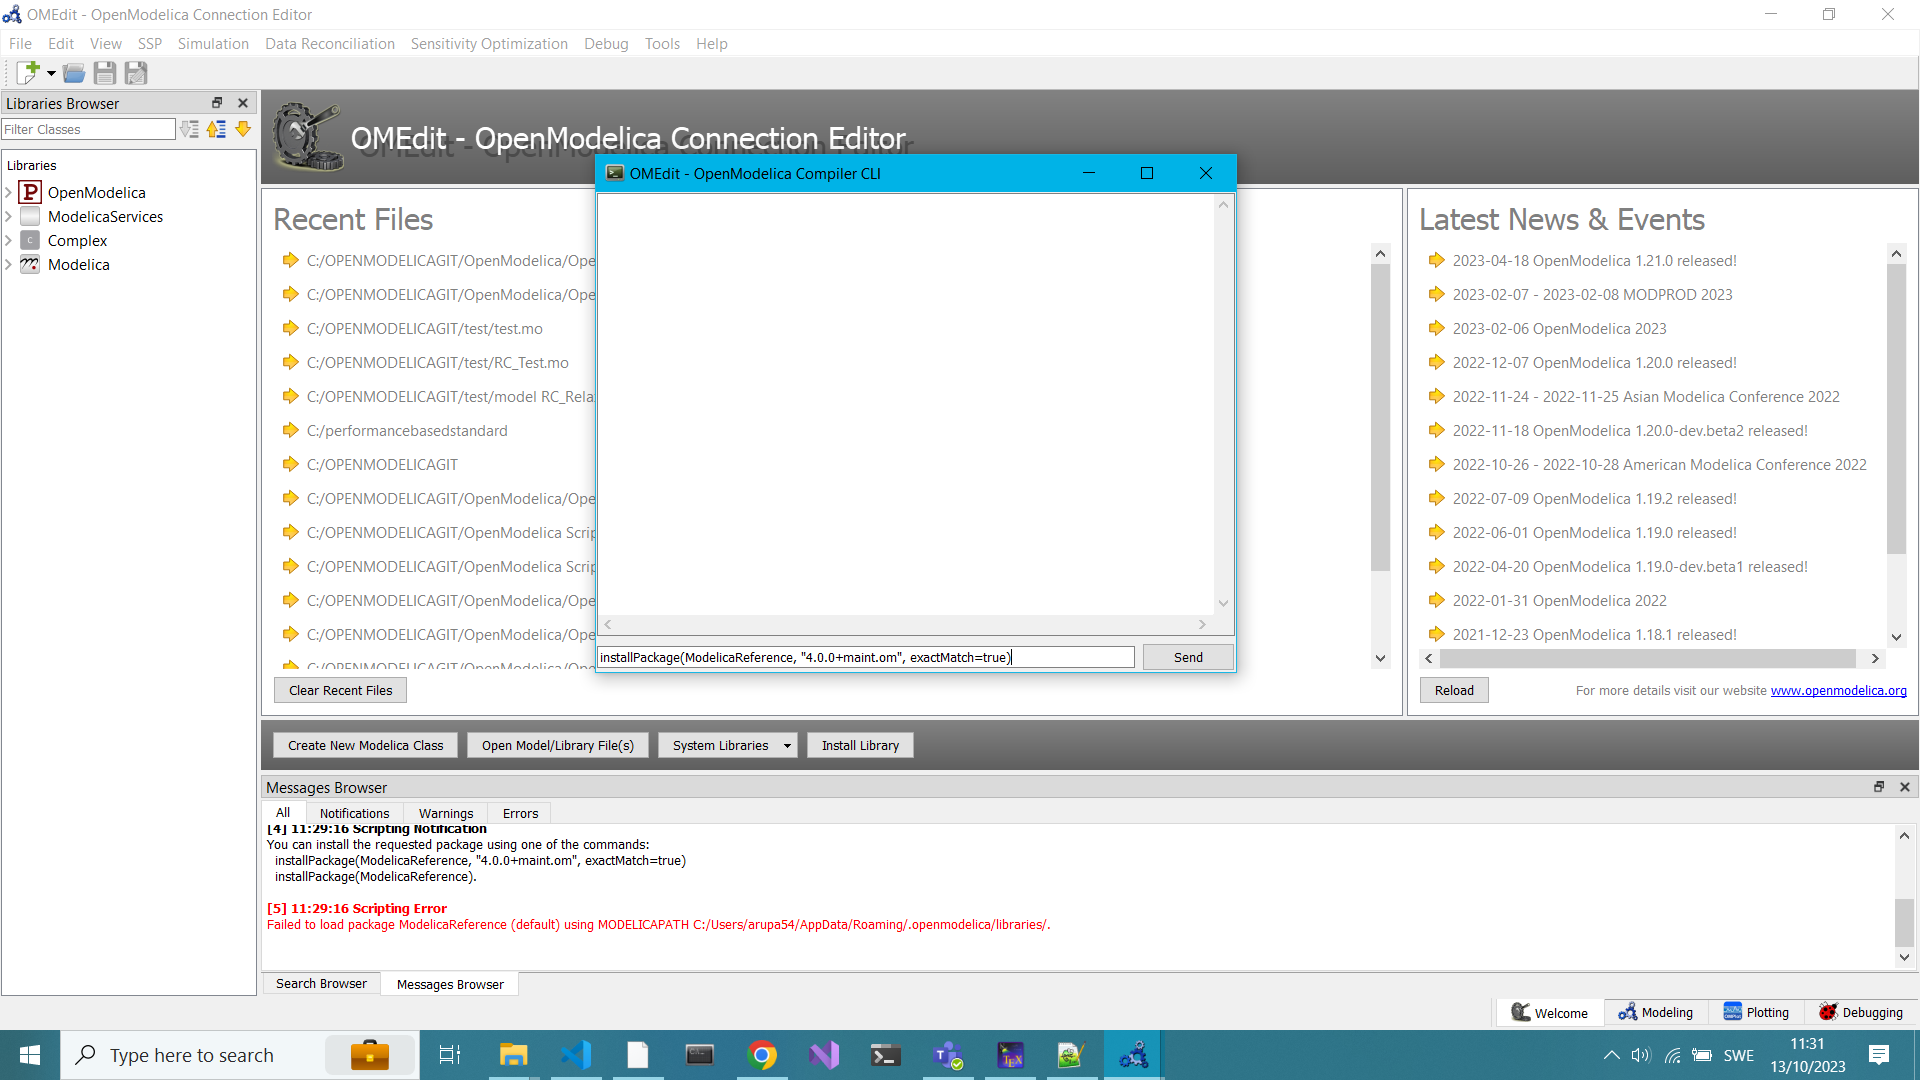Viewport: 1920px width, 1080px height.
Task: Open the new class dropdown arrow
Action: pyautogui.click(x=51, y=73)
